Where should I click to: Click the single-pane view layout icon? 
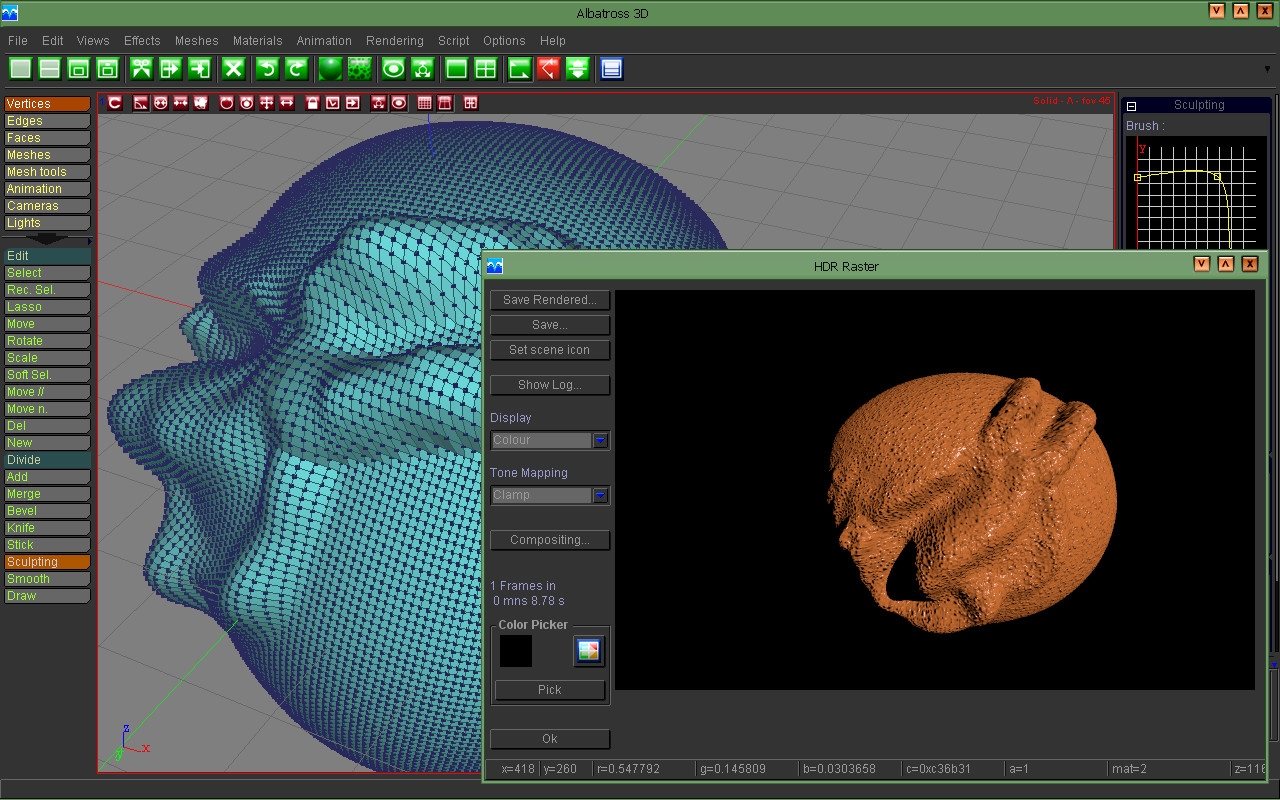click(x=456, y=69)
